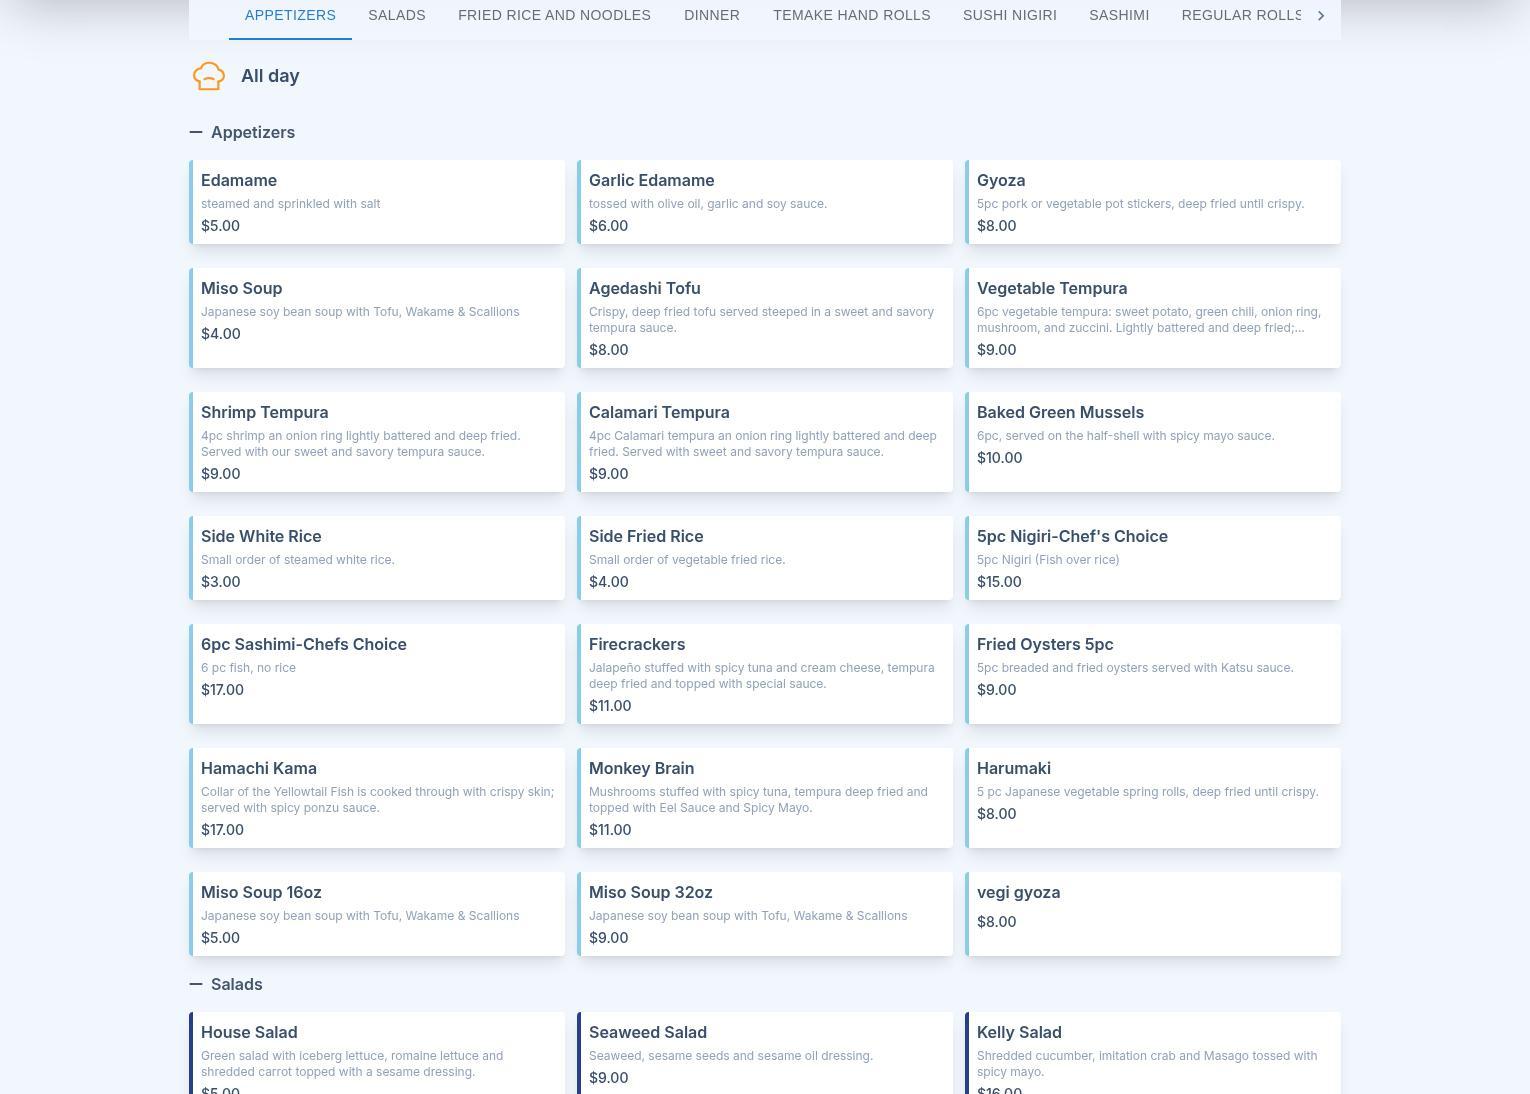The width and height of the screenshot is (1530, 1094).
Task: Select the Appetizers tab
Action: tap(290, 15)
